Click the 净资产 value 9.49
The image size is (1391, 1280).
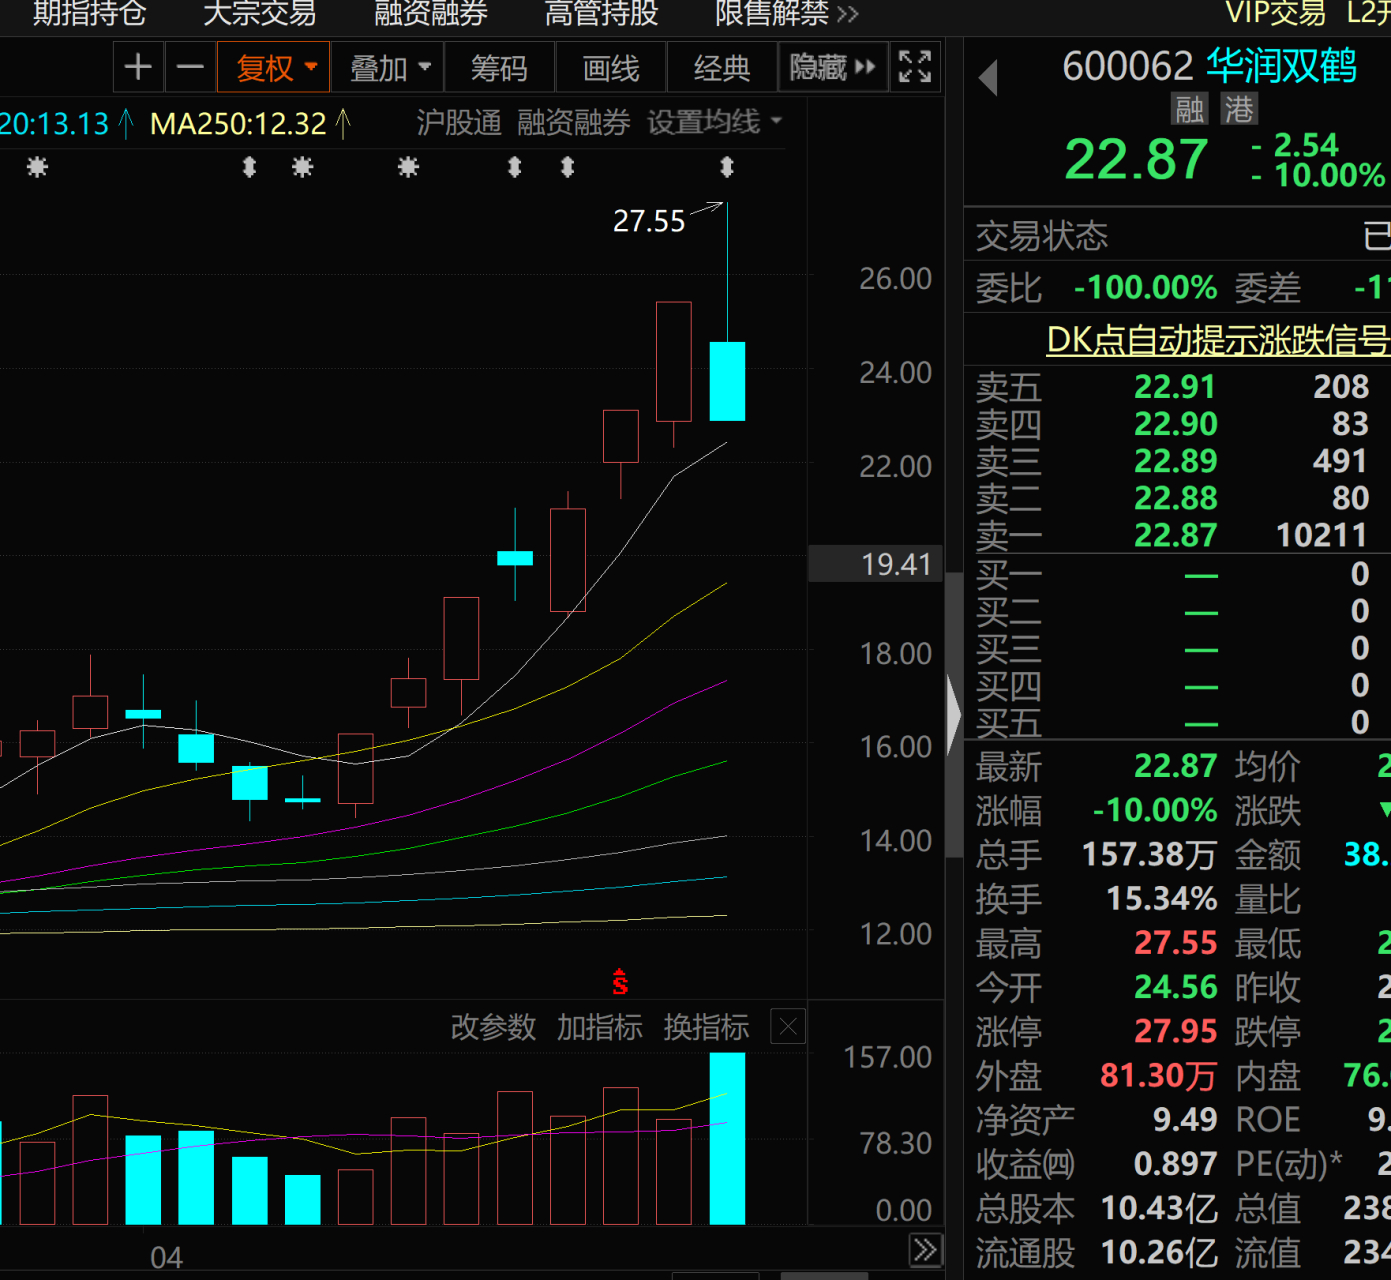point(1185,1120)
